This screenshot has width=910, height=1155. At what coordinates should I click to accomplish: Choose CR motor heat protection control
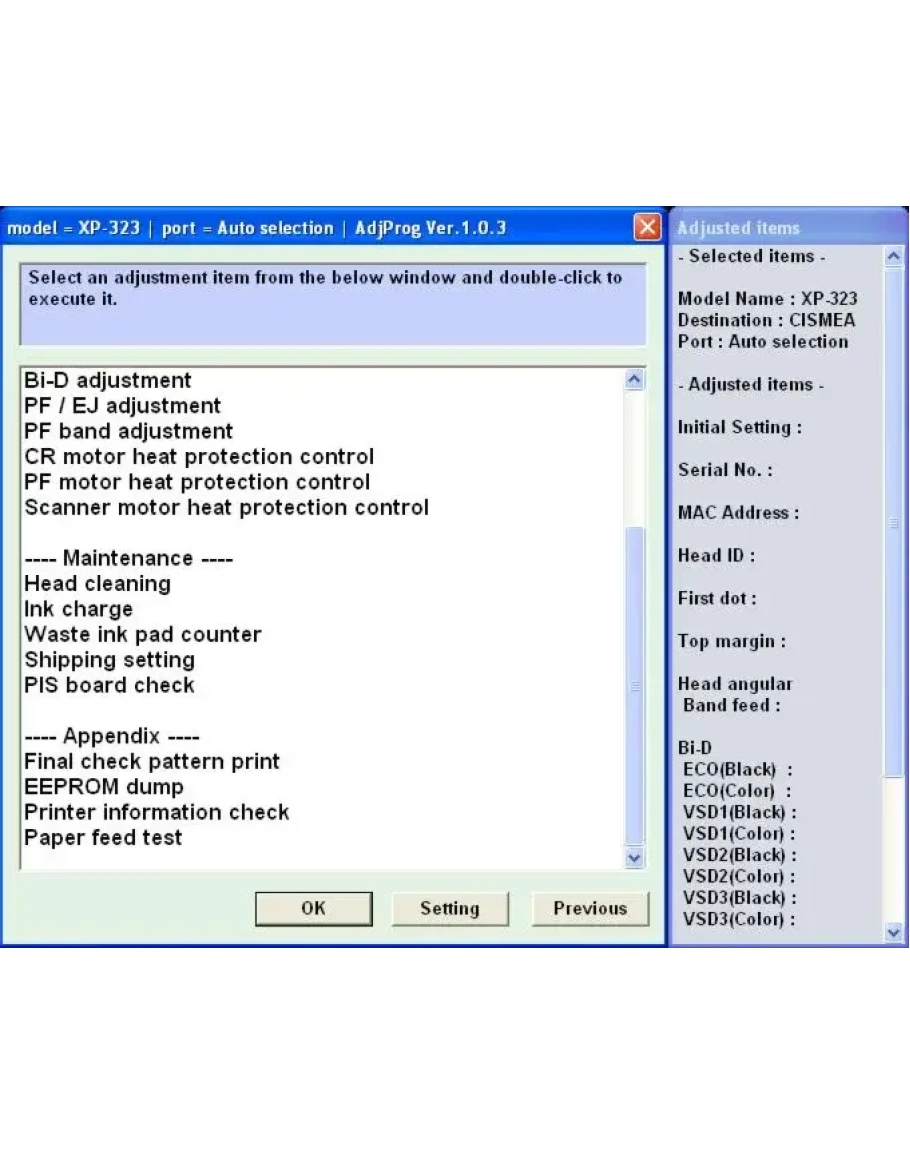point(199,456)
